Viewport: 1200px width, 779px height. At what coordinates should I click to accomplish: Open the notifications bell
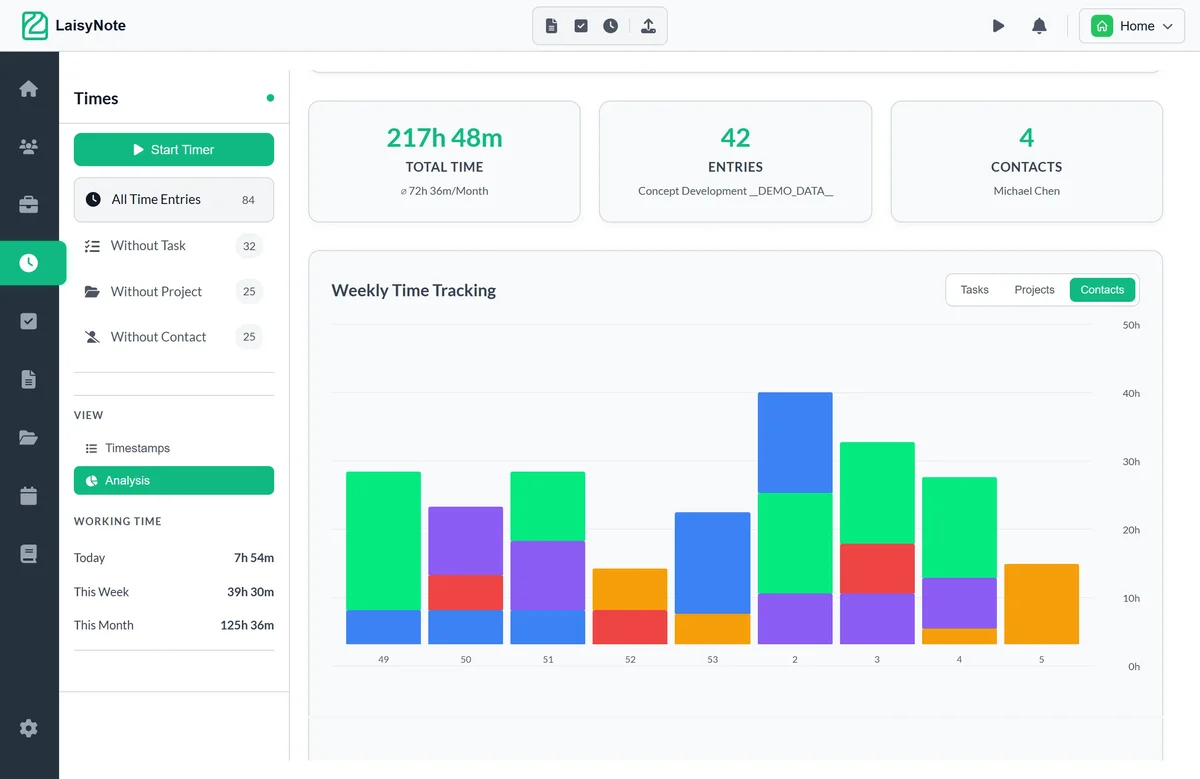point(1039,25)
